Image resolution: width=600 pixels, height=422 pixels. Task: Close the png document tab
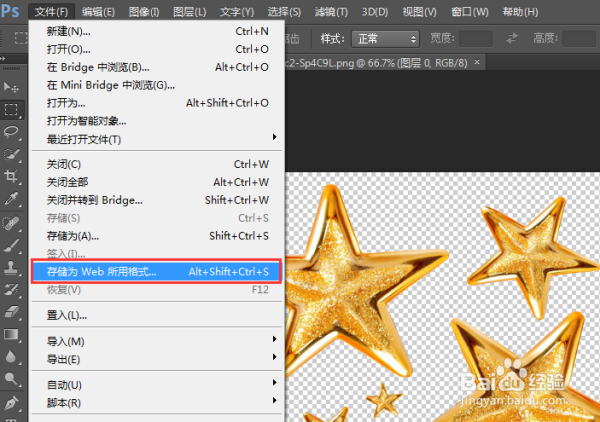pos(477,62)
